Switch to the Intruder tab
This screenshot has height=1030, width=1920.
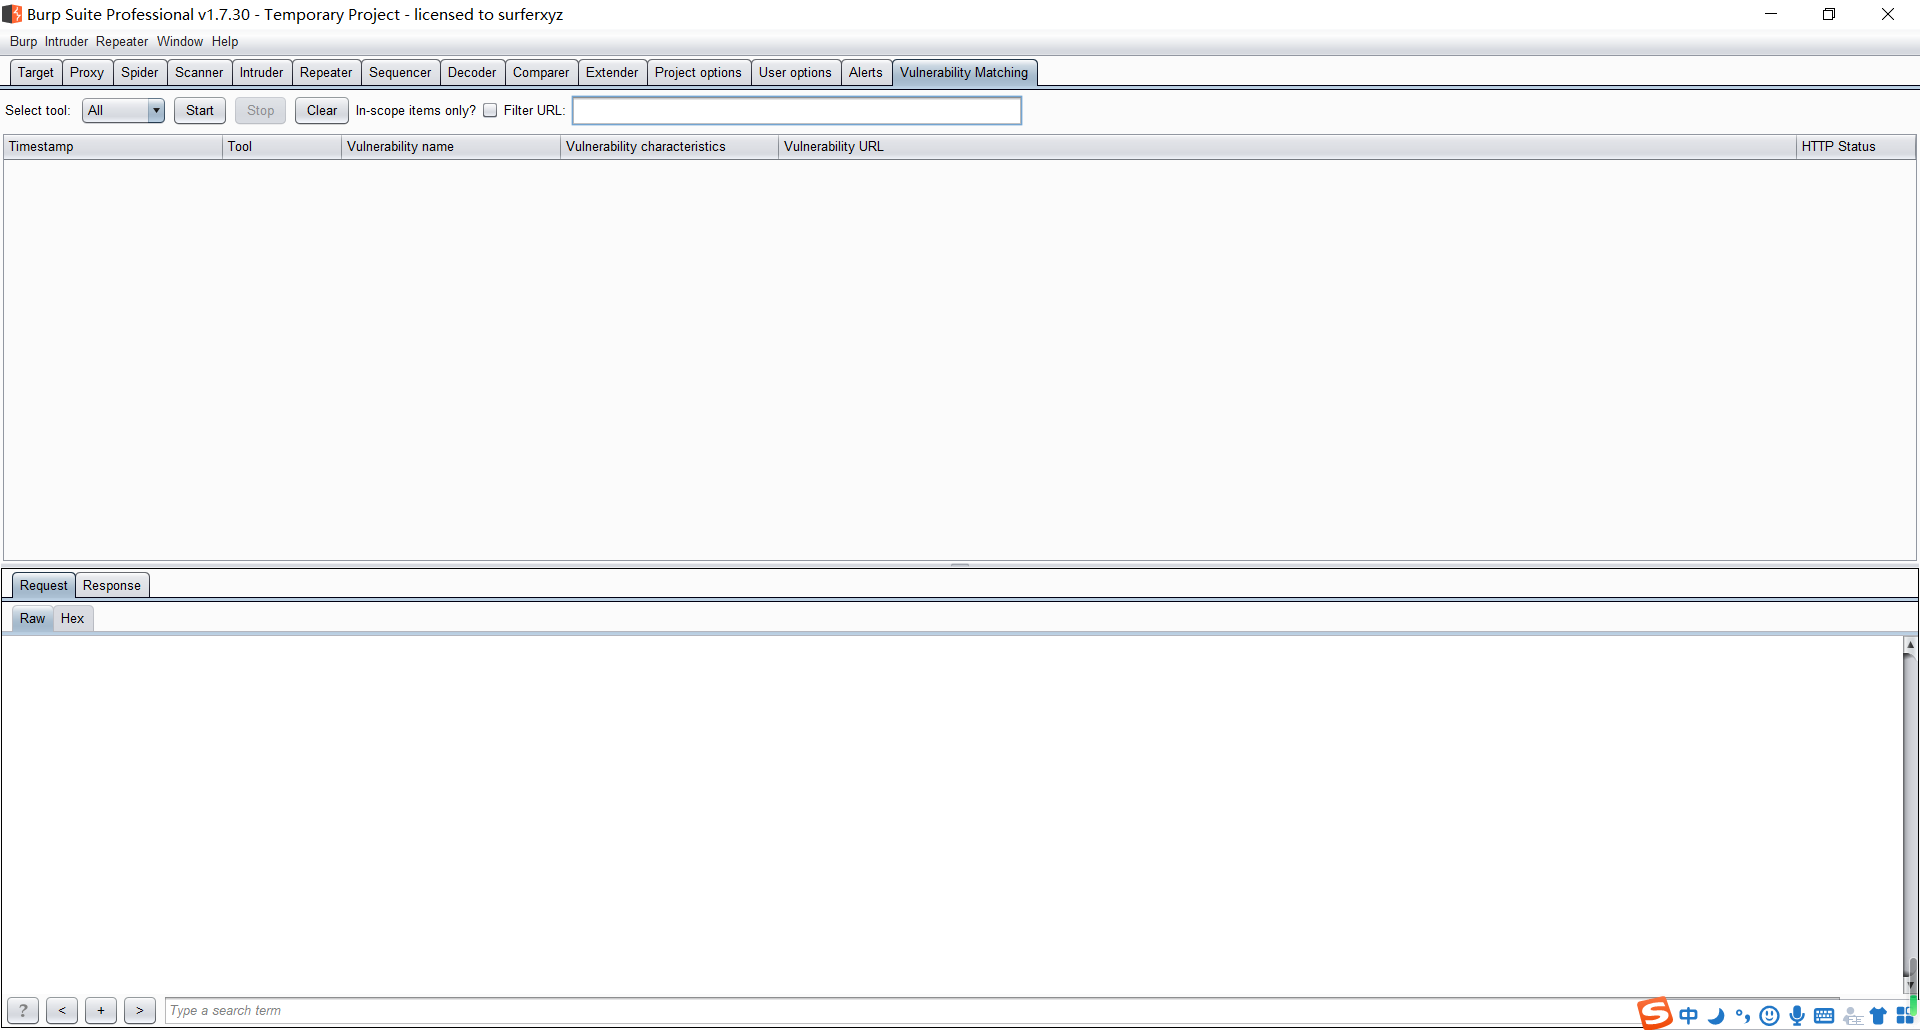pos(262,73)
